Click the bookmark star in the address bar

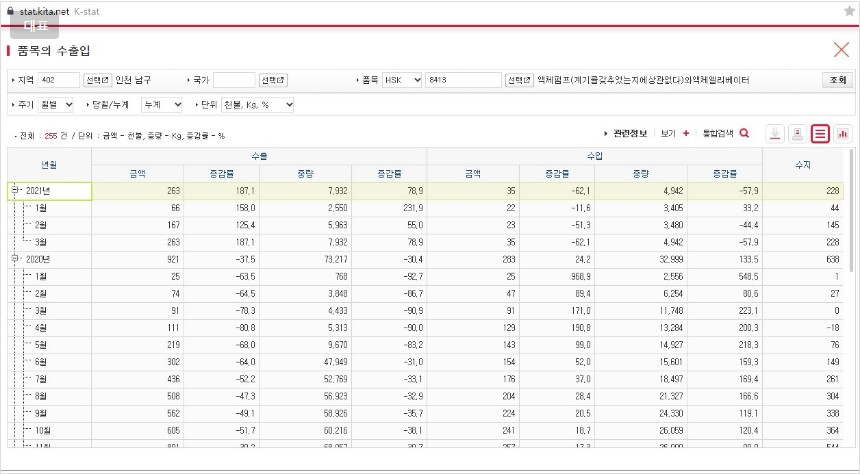tap(849, 10)
